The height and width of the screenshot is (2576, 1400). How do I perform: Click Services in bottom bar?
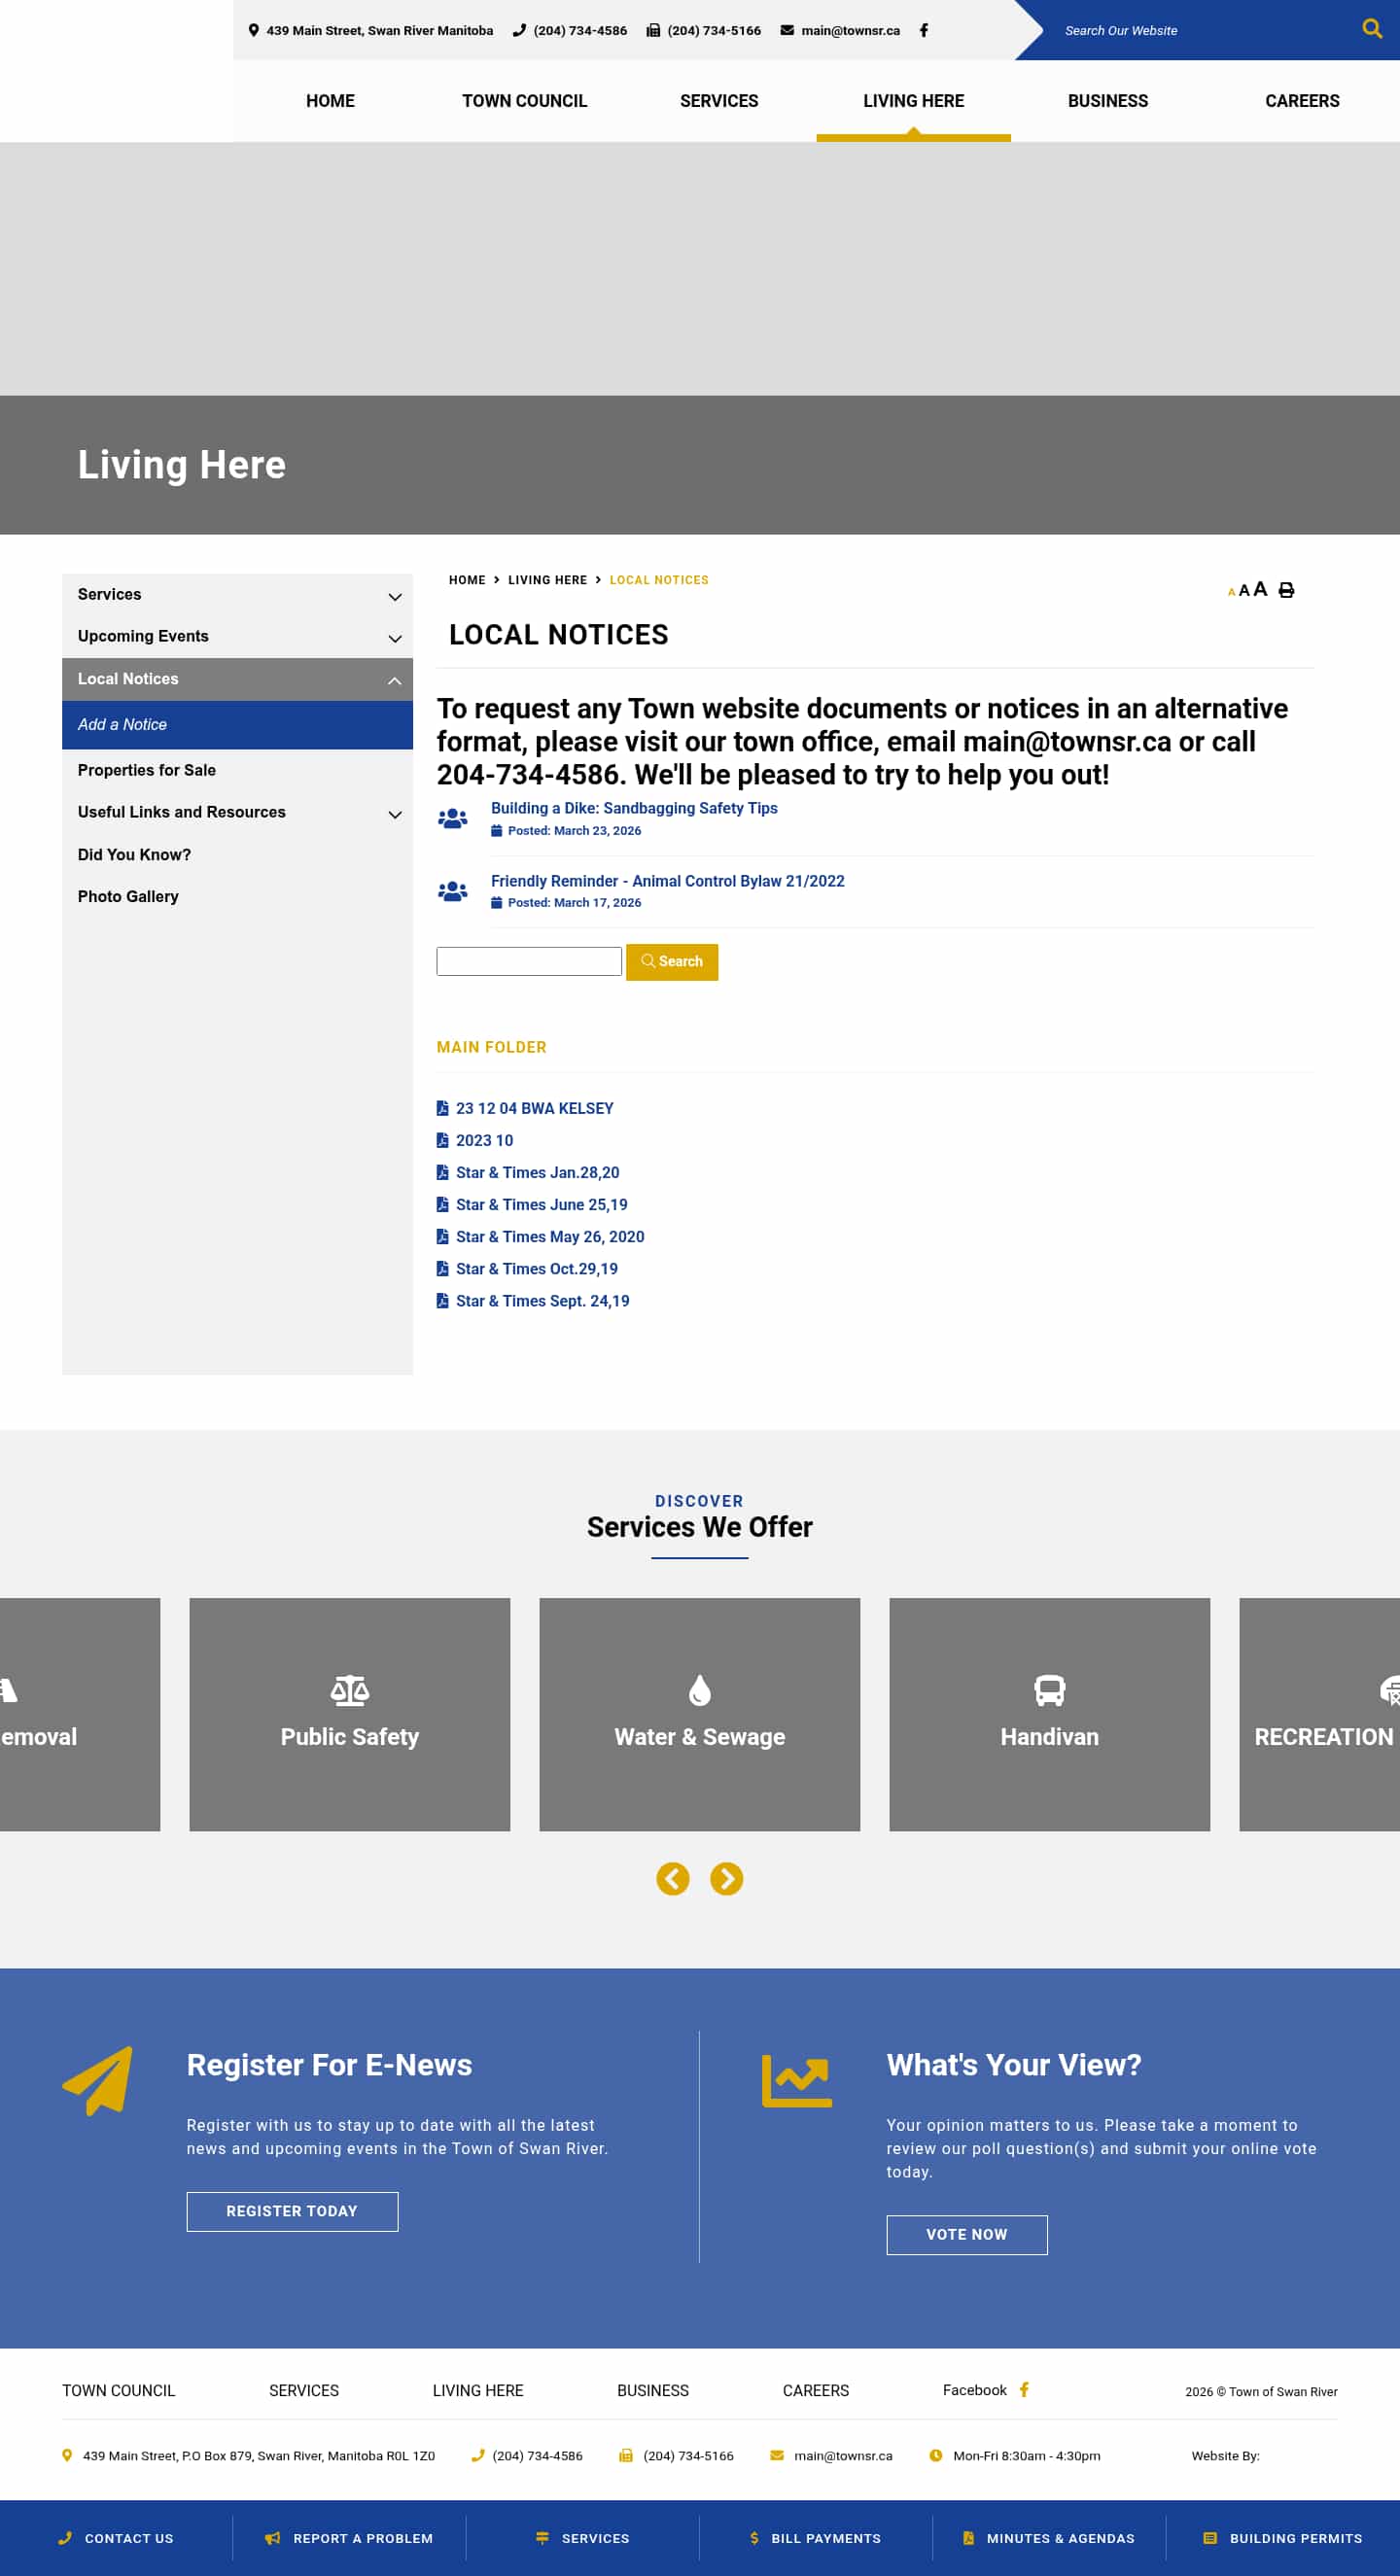pyautogui.click(x=583, y=2538)
